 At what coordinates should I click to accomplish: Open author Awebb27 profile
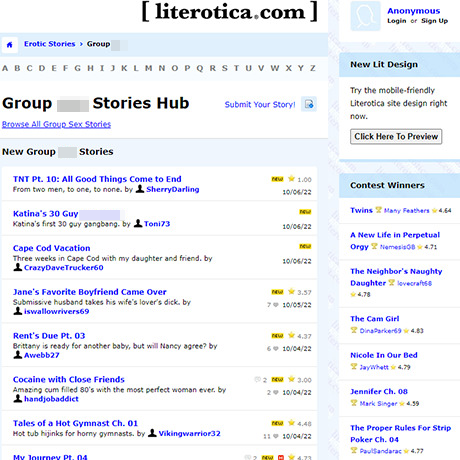pos(42,355)
